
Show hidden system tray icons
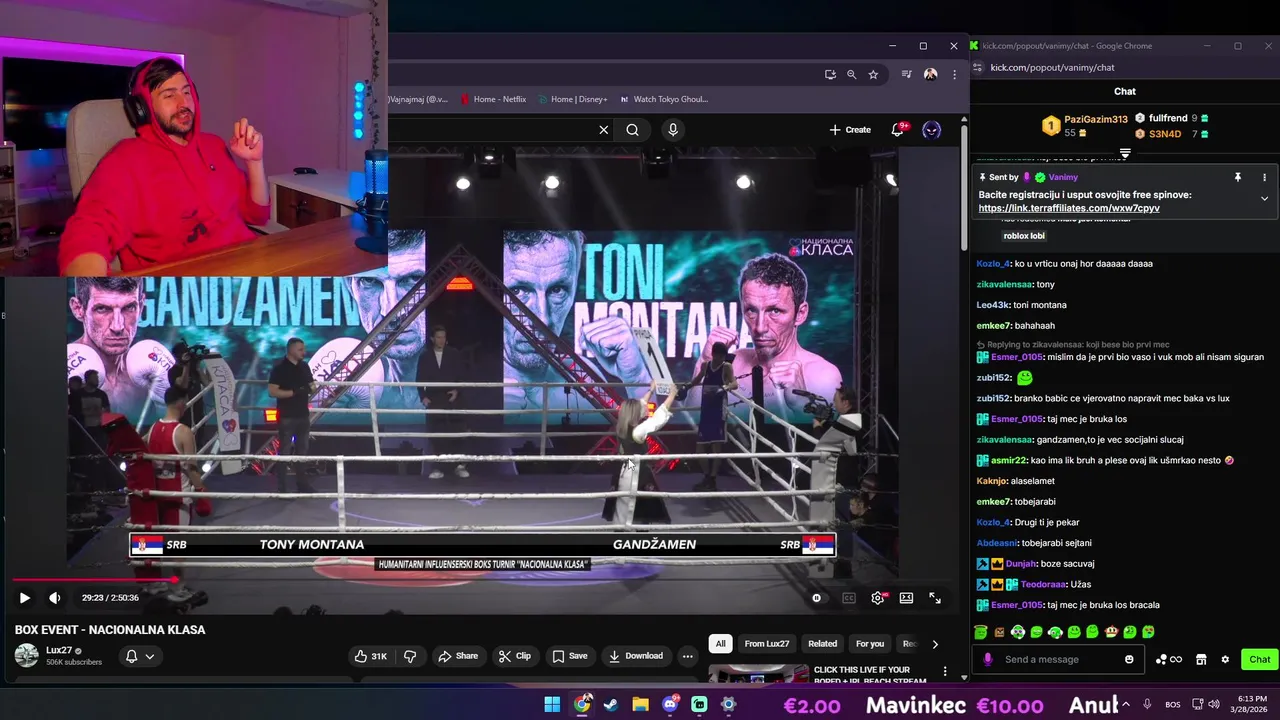[x=1127, y=704]
